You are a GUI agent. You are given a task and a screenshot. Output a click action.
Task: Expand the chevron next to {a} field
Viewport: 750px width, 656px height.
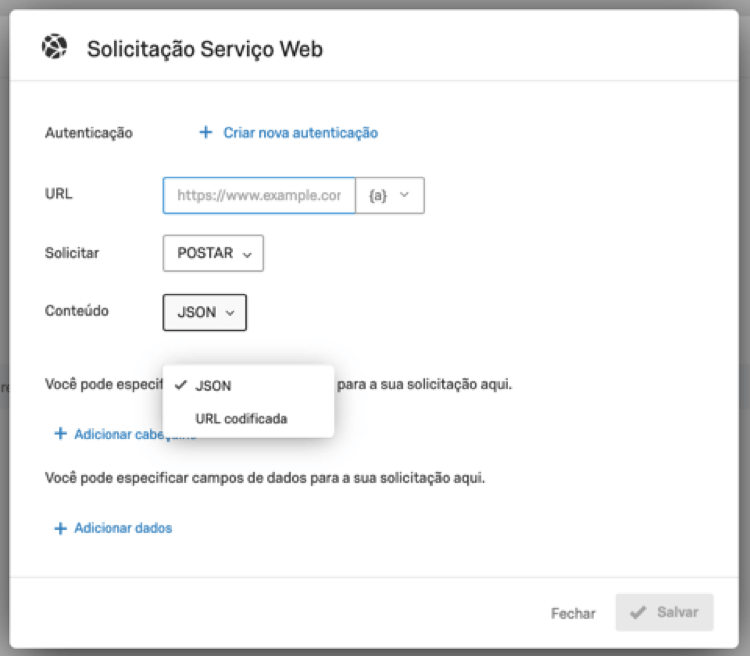404,196
